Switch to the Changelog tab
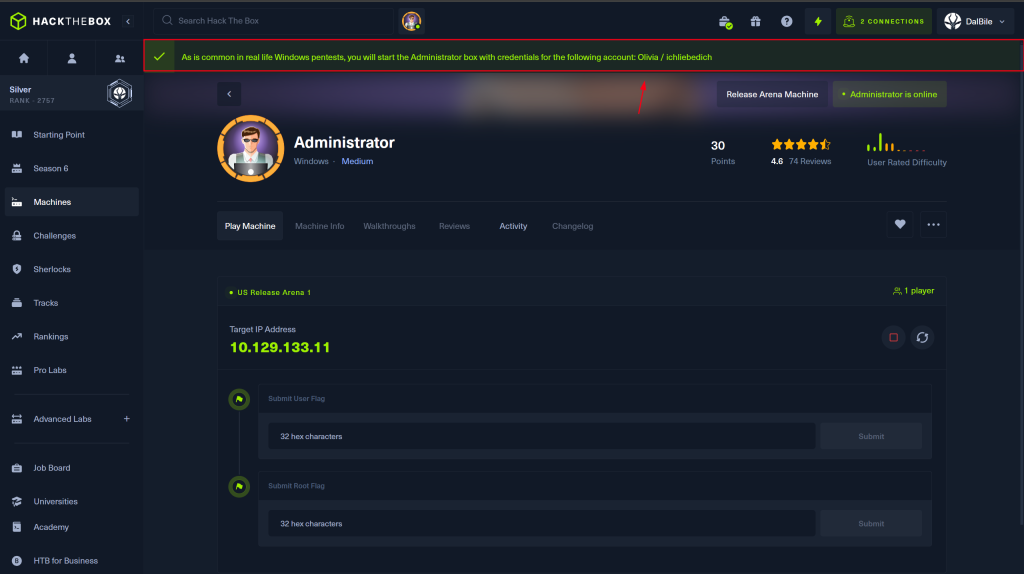Screen dimensions: 1024x574 (x=573, y=226)
